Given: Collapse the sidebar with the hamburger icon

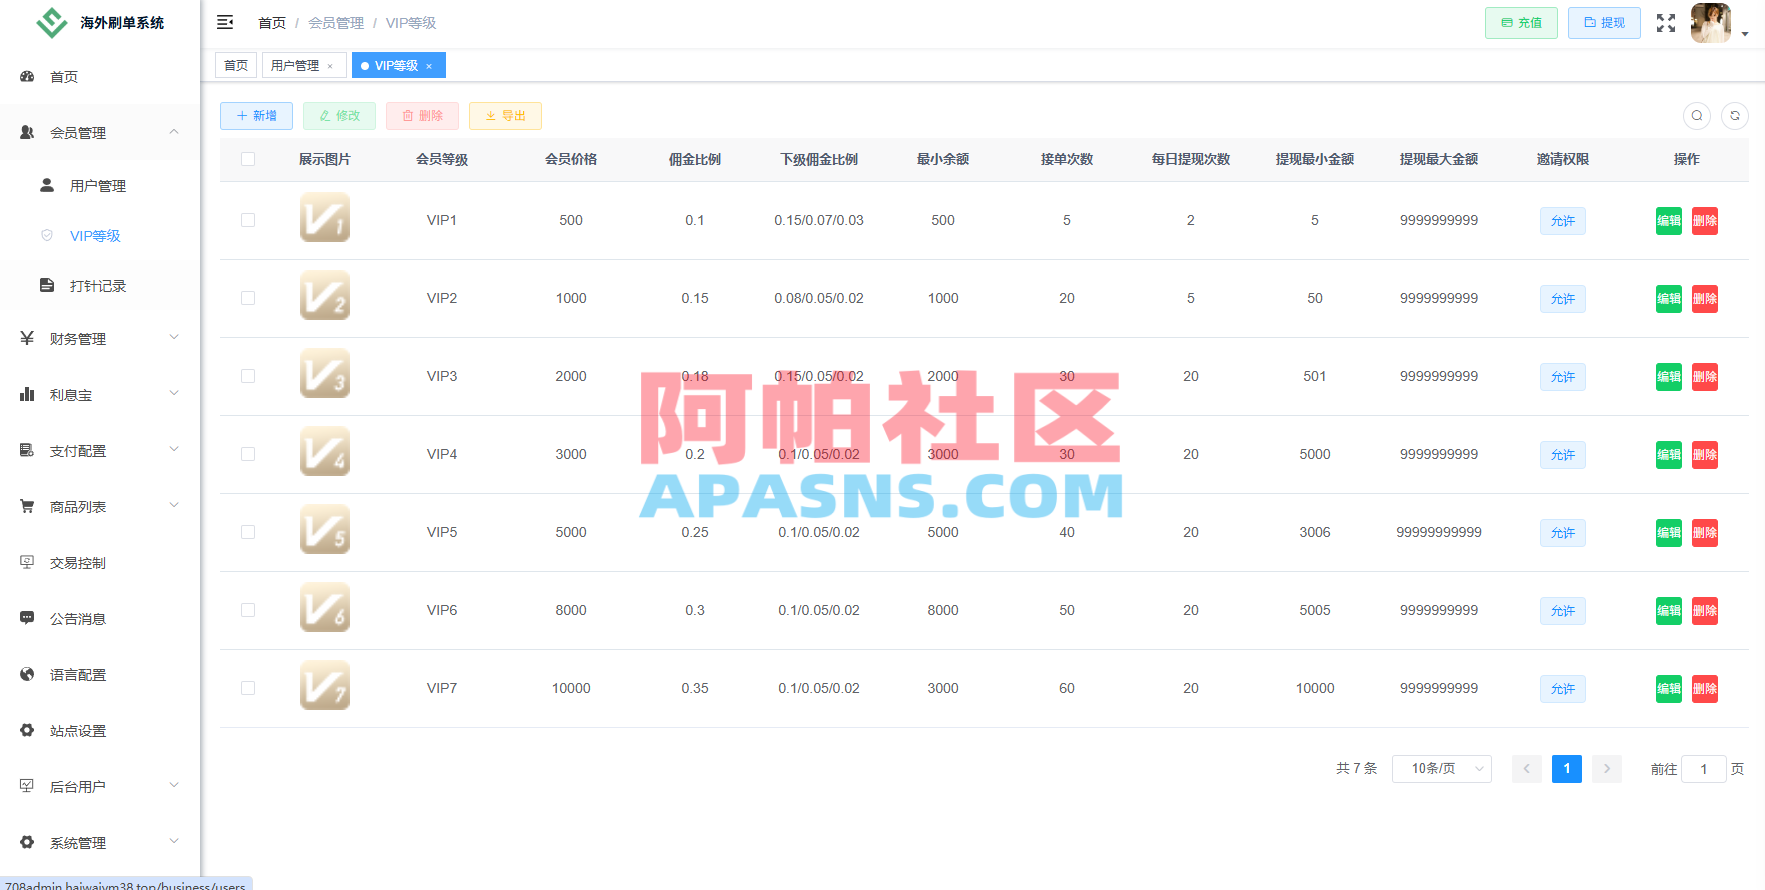Looking at the screenshot, I should [x=225, y=22].
